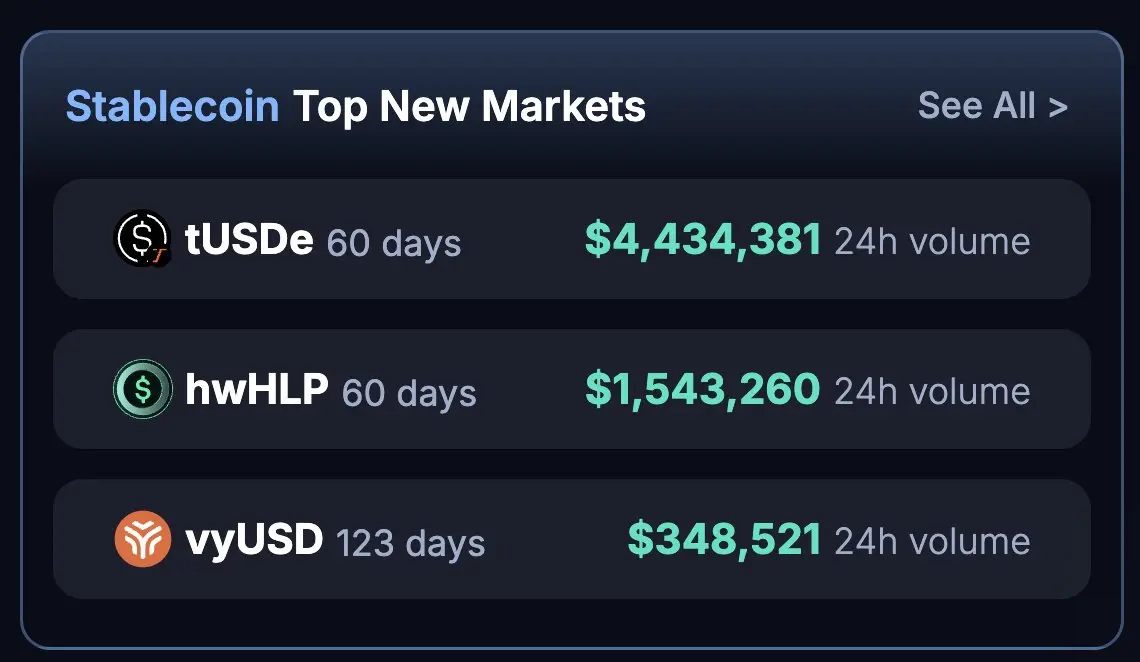
Task: Select the tUSDe market name
Action: click(249, 239)
